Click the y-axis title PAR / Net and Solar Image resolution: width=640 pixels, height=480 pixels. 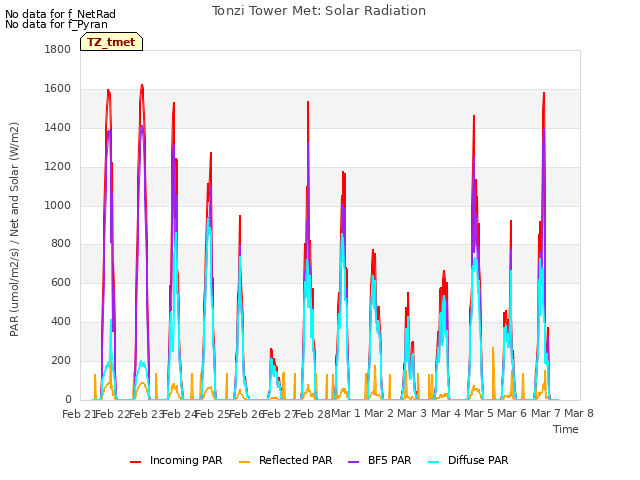pos(14,229)
